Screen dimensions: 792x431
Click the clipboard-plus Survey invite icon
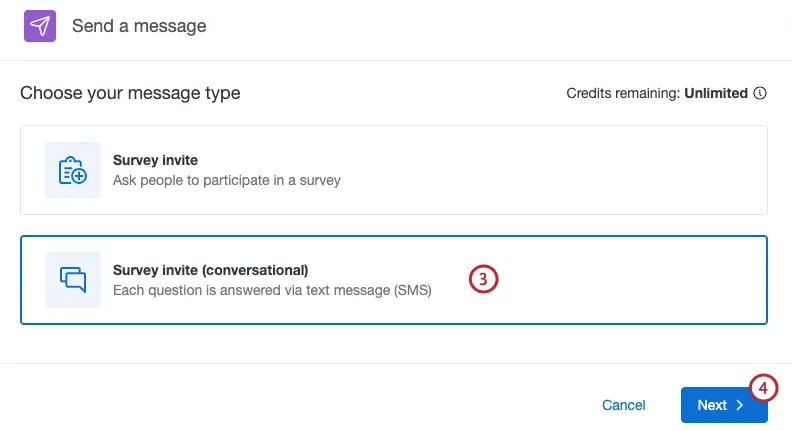[x=73, y=170]
